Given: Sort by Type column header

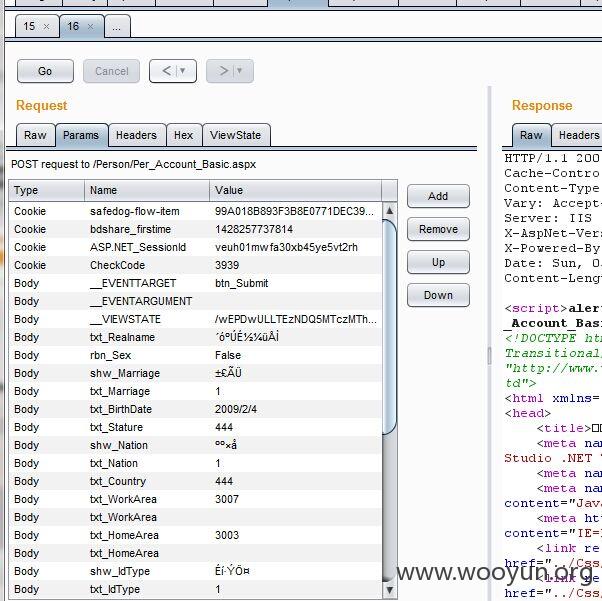Looking at the screenshot, I should (46, 190).
